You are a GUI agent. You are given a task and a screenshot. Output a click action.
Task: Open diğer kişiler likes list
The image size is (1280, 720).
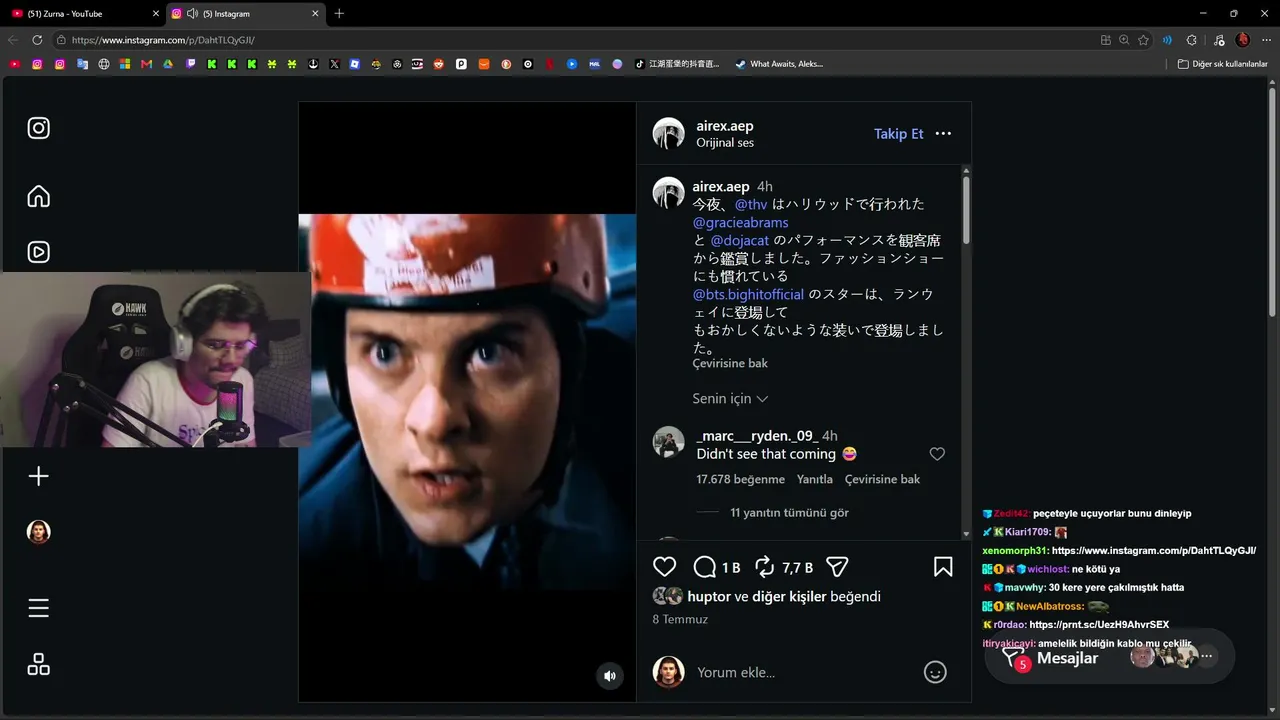tap(788, 596)
